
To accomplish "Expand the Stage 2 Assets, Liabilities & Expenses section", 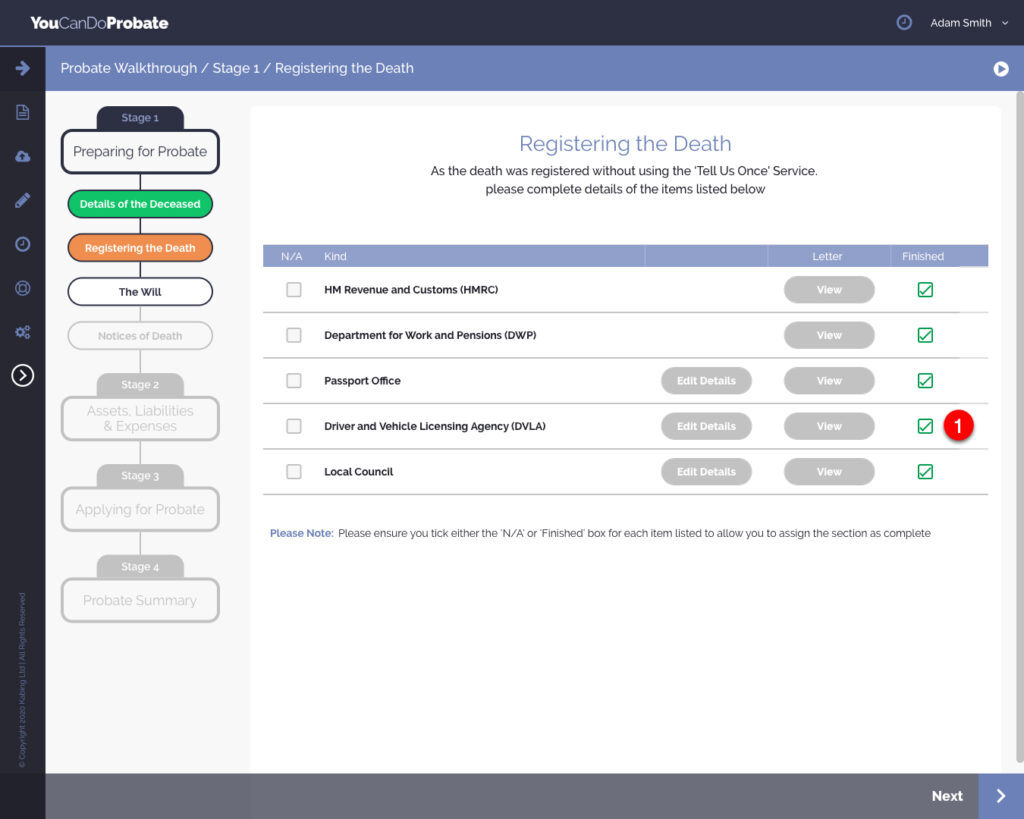I will click(140, 418).
